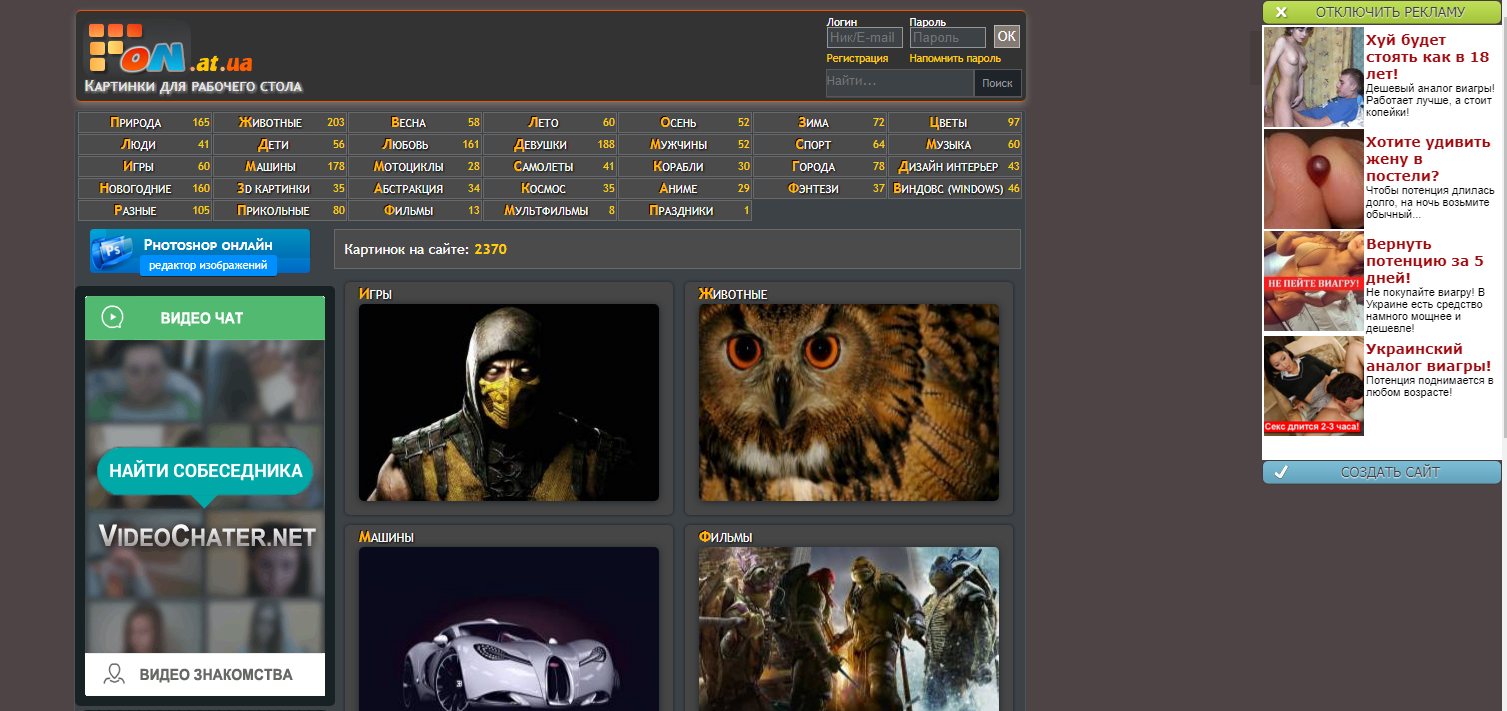Click the ON.at.ua site logo
1507x711 pixels.
[169, 49]
